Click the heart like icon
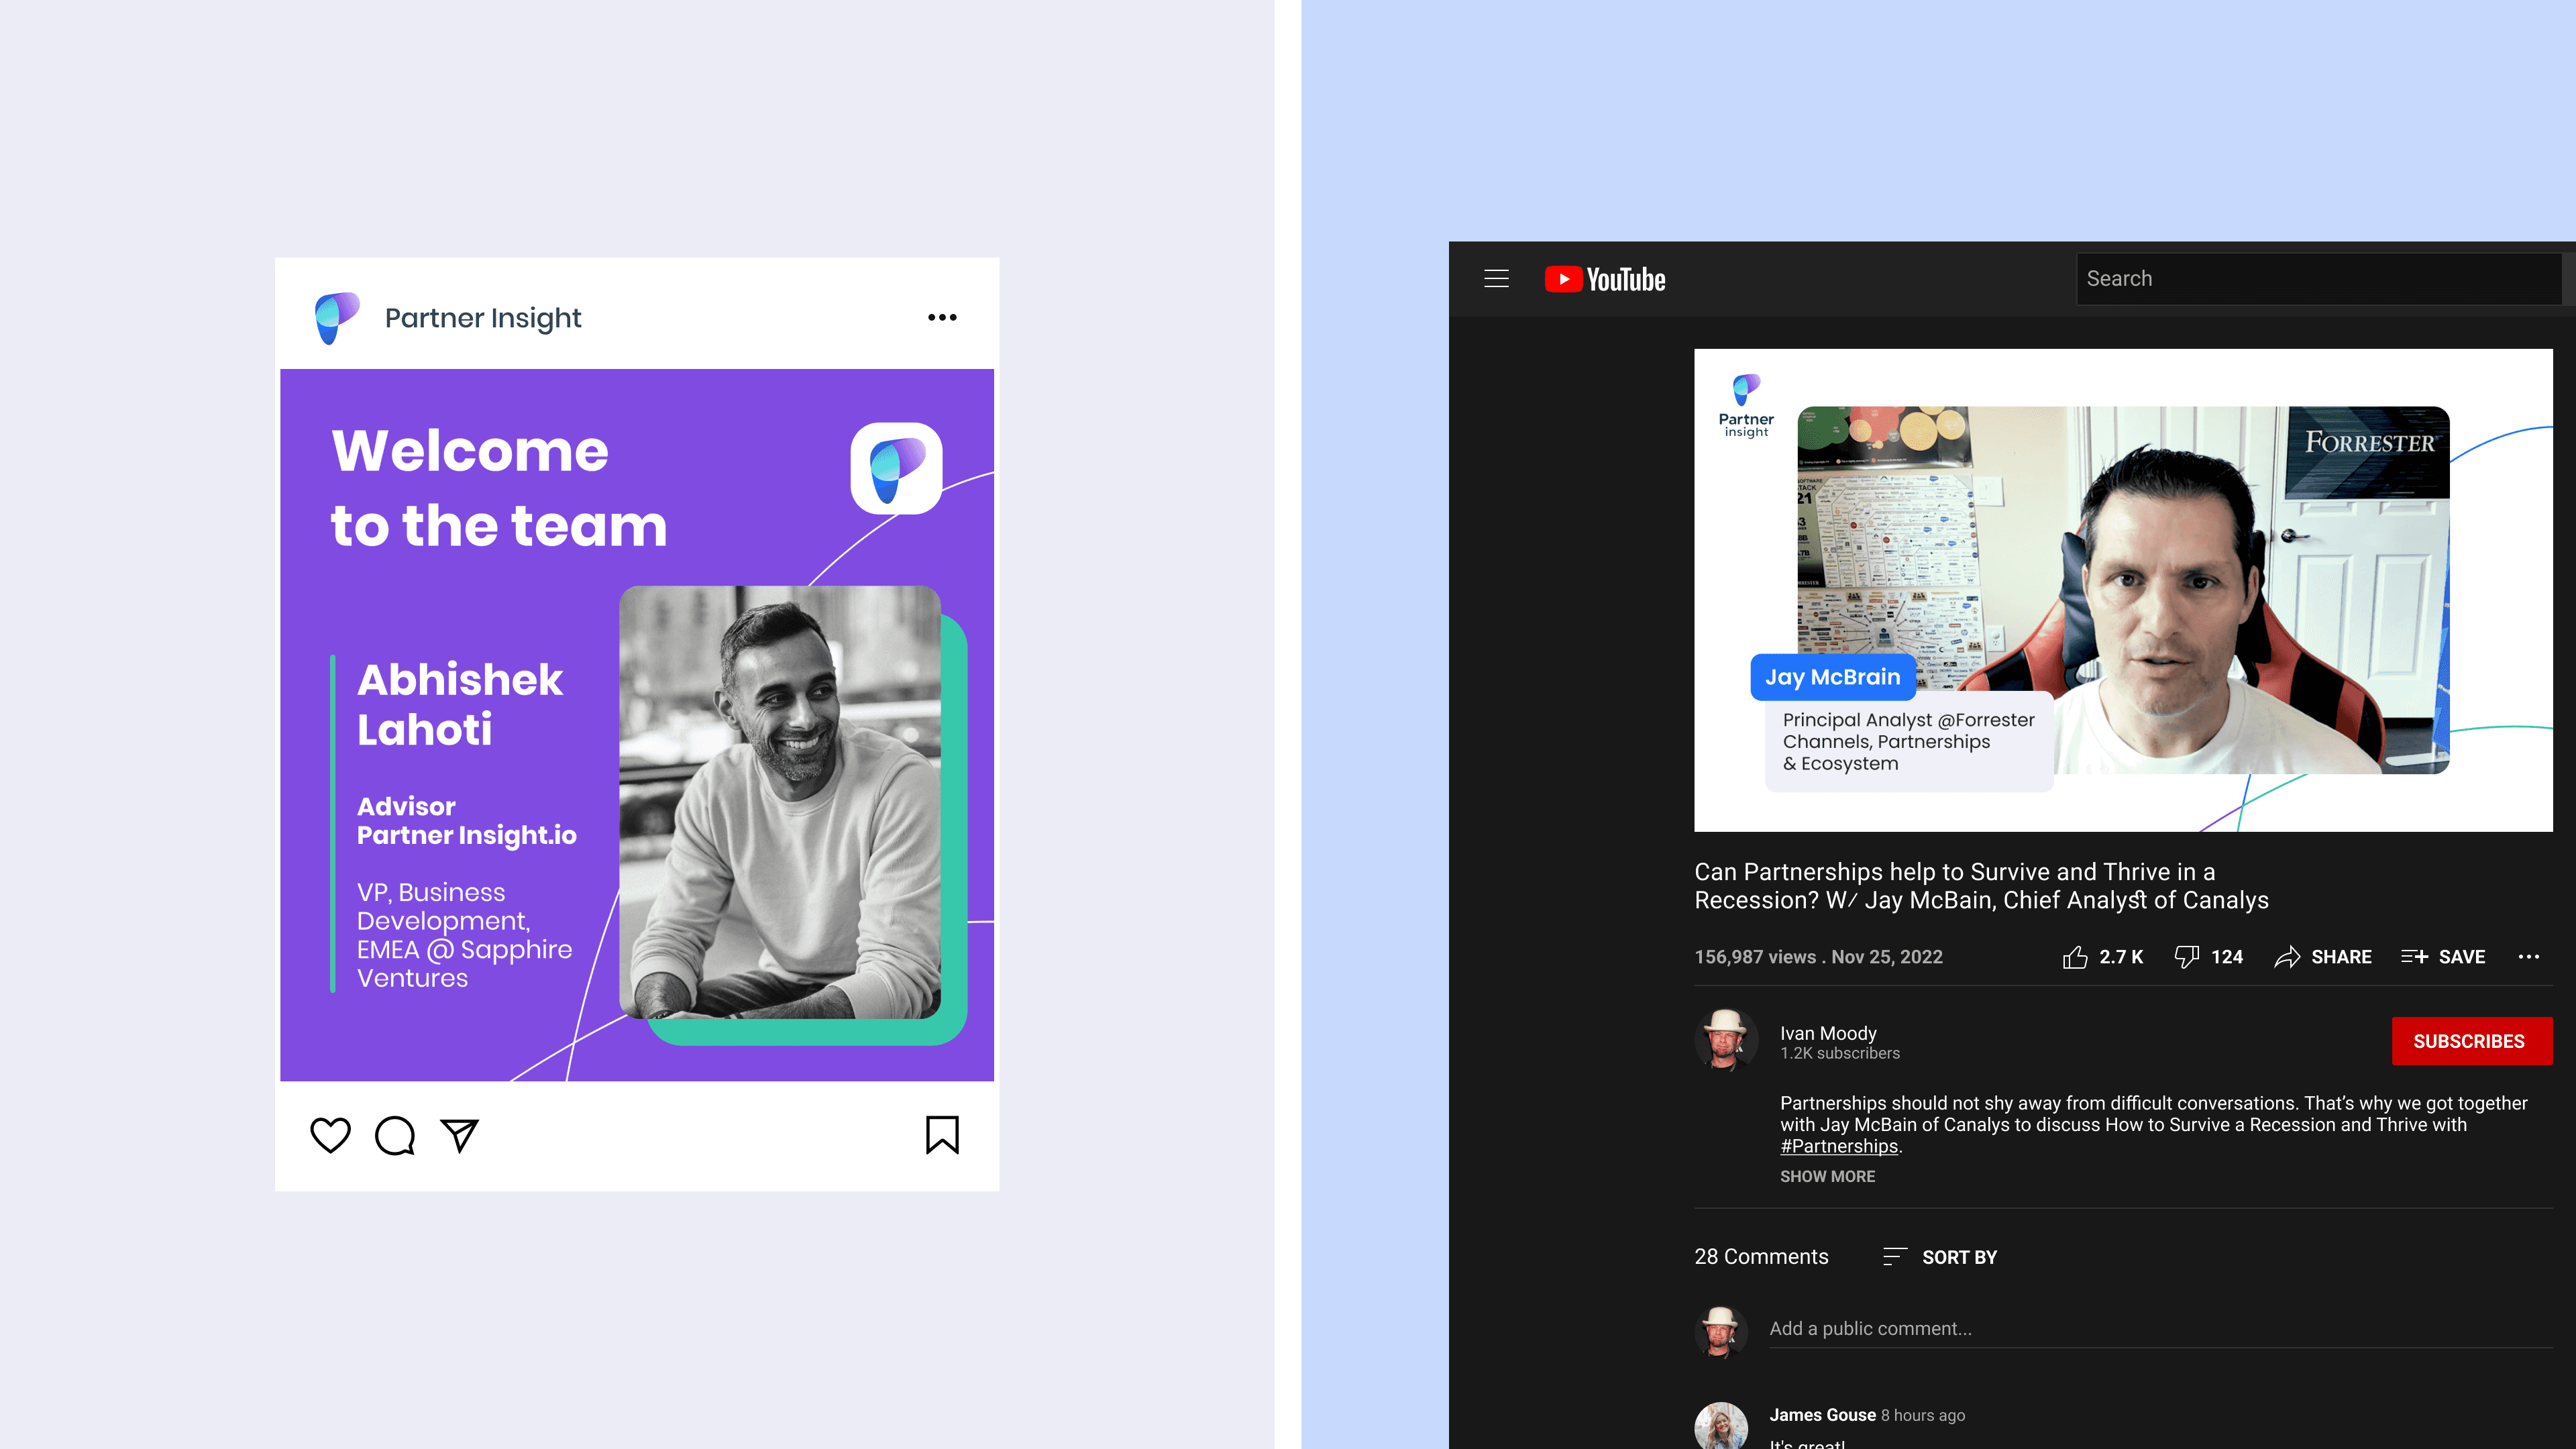Viewport: 2576px width, 1449px height. (x=330, y=1135)
